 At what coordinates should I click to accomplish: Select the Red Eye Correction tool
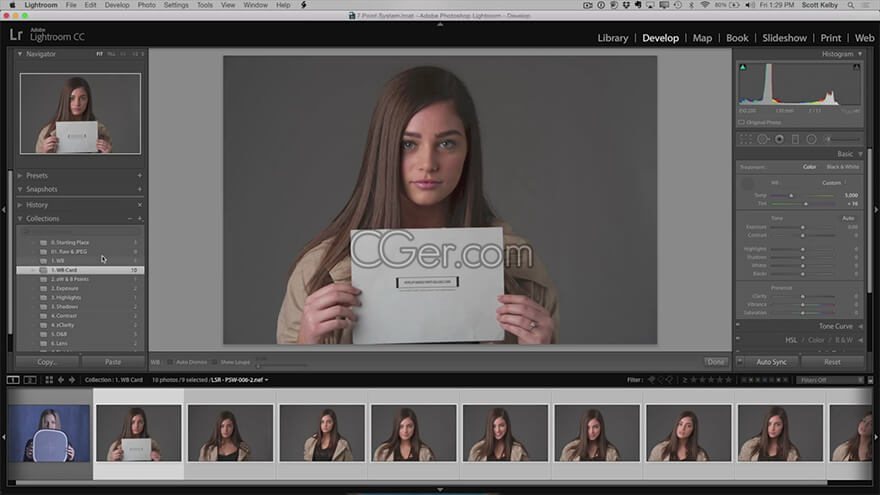780,139
